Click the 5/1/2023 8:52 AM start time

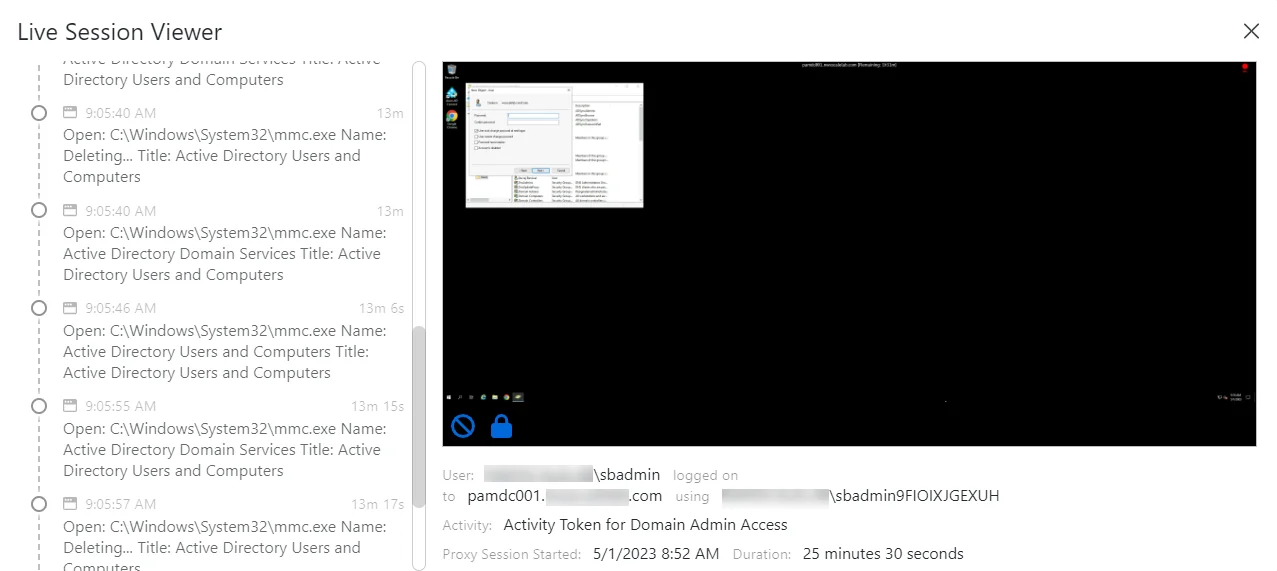tap(656, 554)
